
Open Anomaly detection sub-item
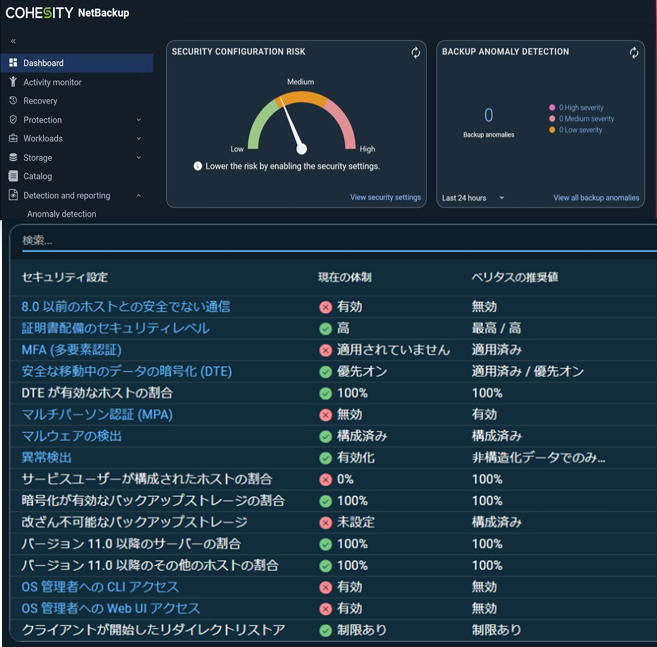pos(62,214)
